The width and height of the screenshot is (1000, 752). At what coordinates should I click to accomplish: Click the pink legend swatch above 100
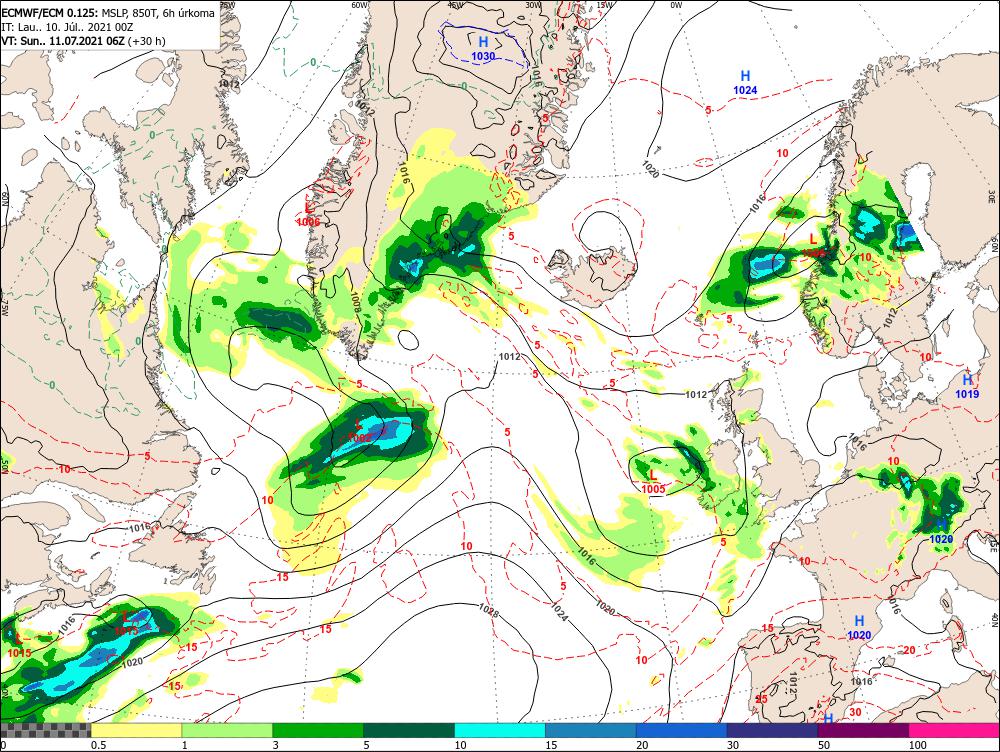(954, 730)
